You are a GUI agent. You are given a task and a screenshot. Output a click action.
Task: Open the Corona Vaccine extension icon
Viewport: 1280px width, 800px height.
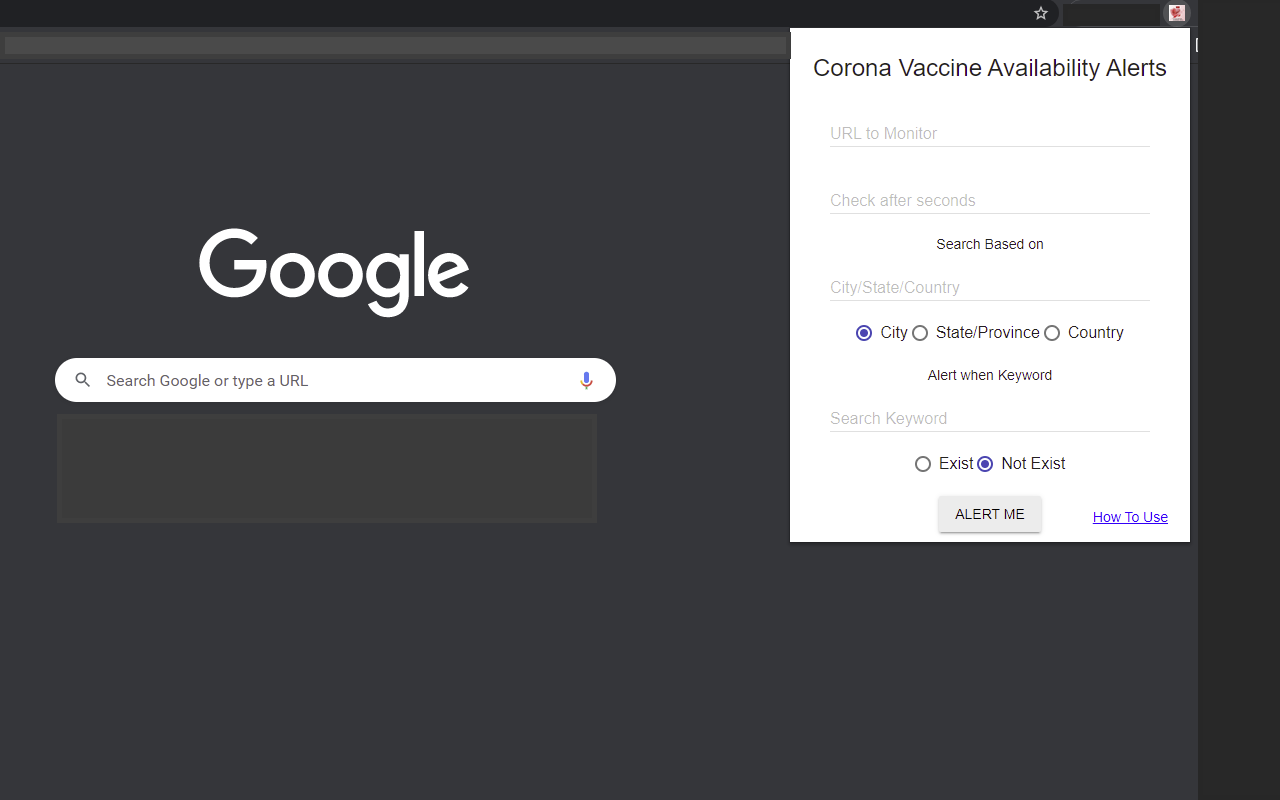(x=1177, y=13)
